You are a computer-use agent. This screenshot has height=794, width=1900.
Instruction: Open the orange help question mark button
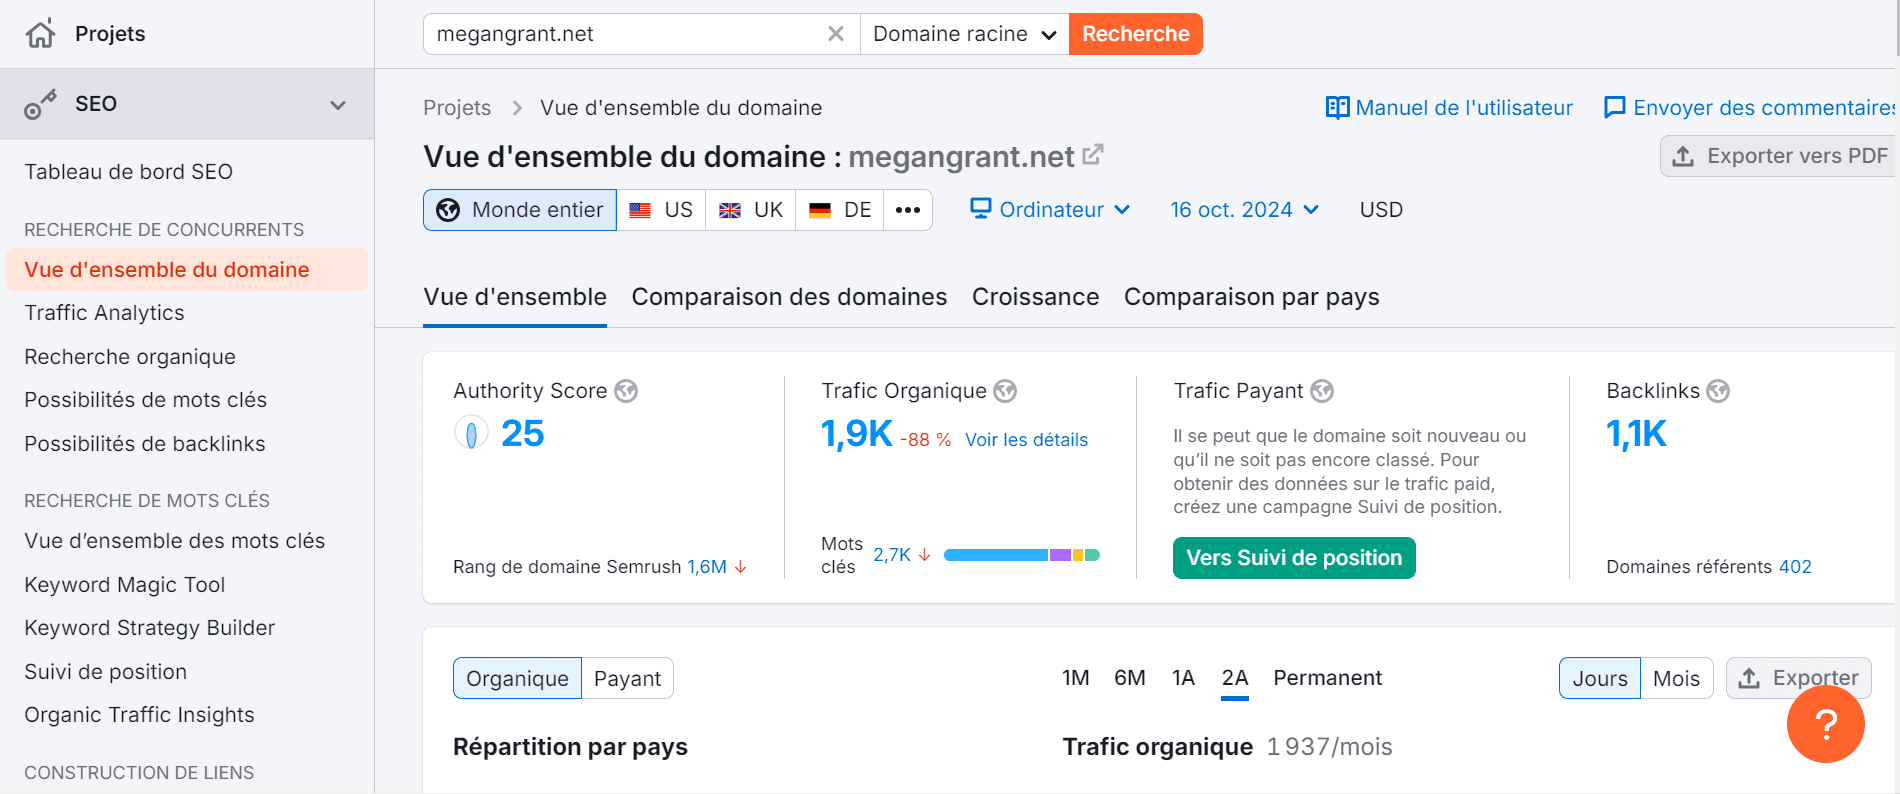point(1825,724)
